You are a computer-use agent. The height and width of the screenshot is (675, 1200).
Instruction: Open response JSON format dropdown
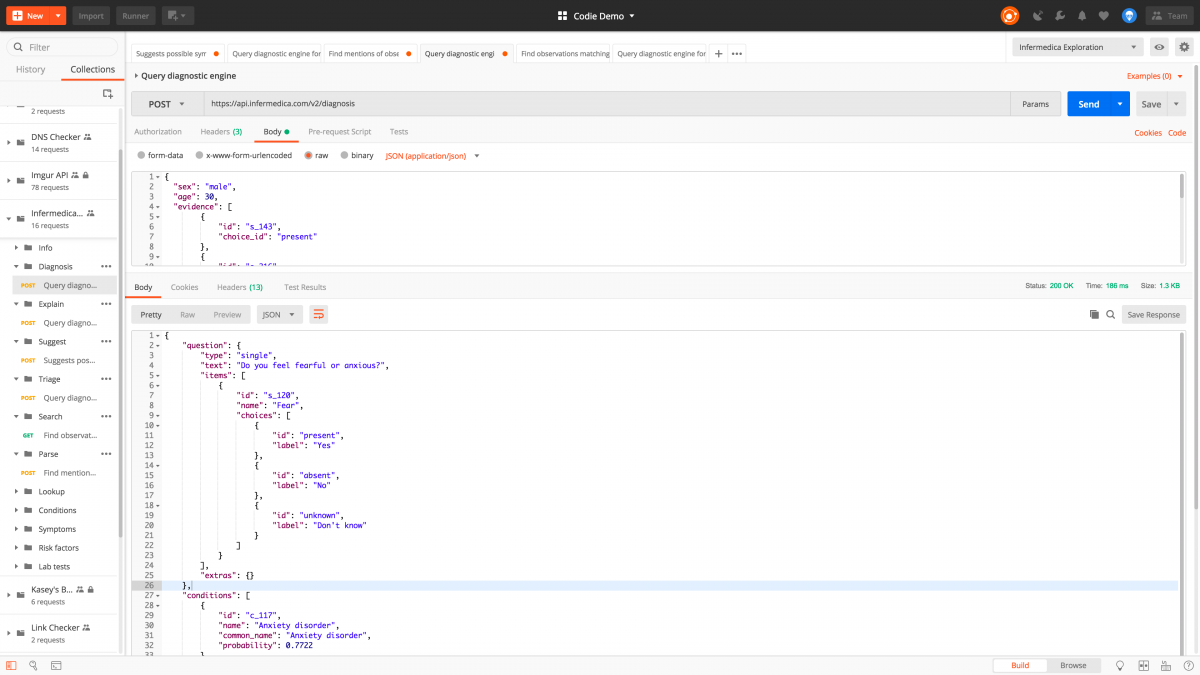tap(280, 314)
